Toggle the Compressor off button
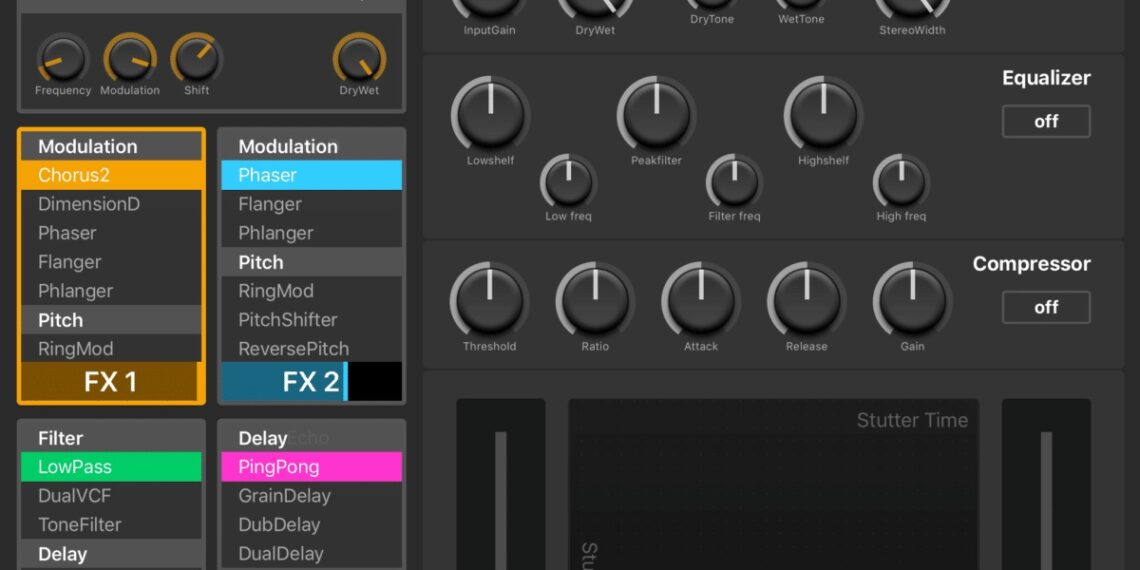This screenshot has height=570, width=1140. (1045, 307)
